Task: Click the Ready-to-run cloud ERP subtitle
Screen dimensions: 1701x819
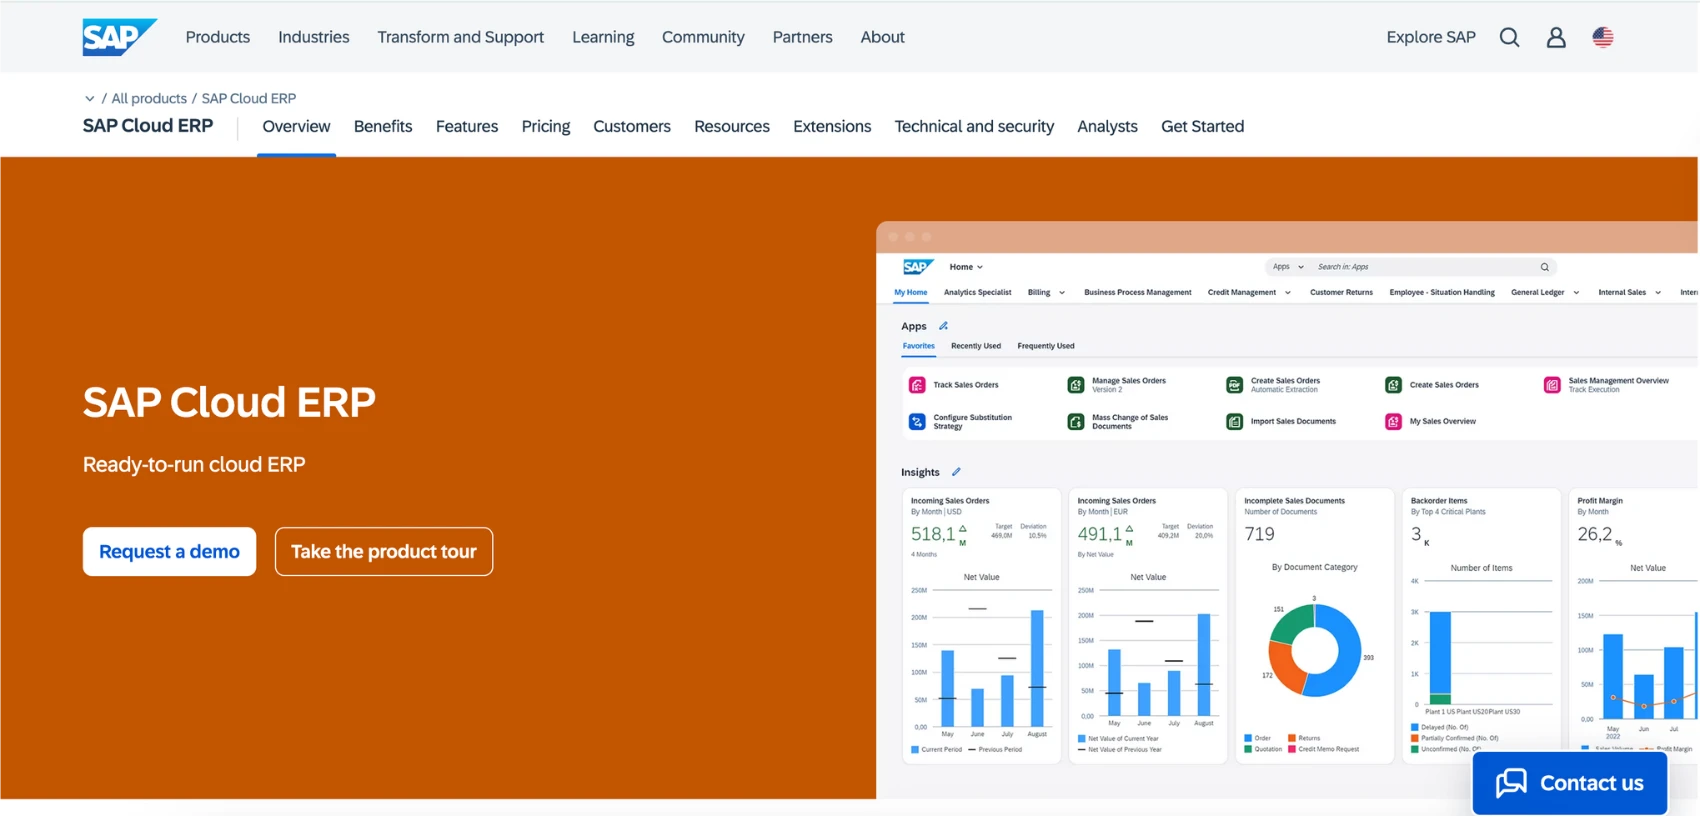Action: (194, 465)
